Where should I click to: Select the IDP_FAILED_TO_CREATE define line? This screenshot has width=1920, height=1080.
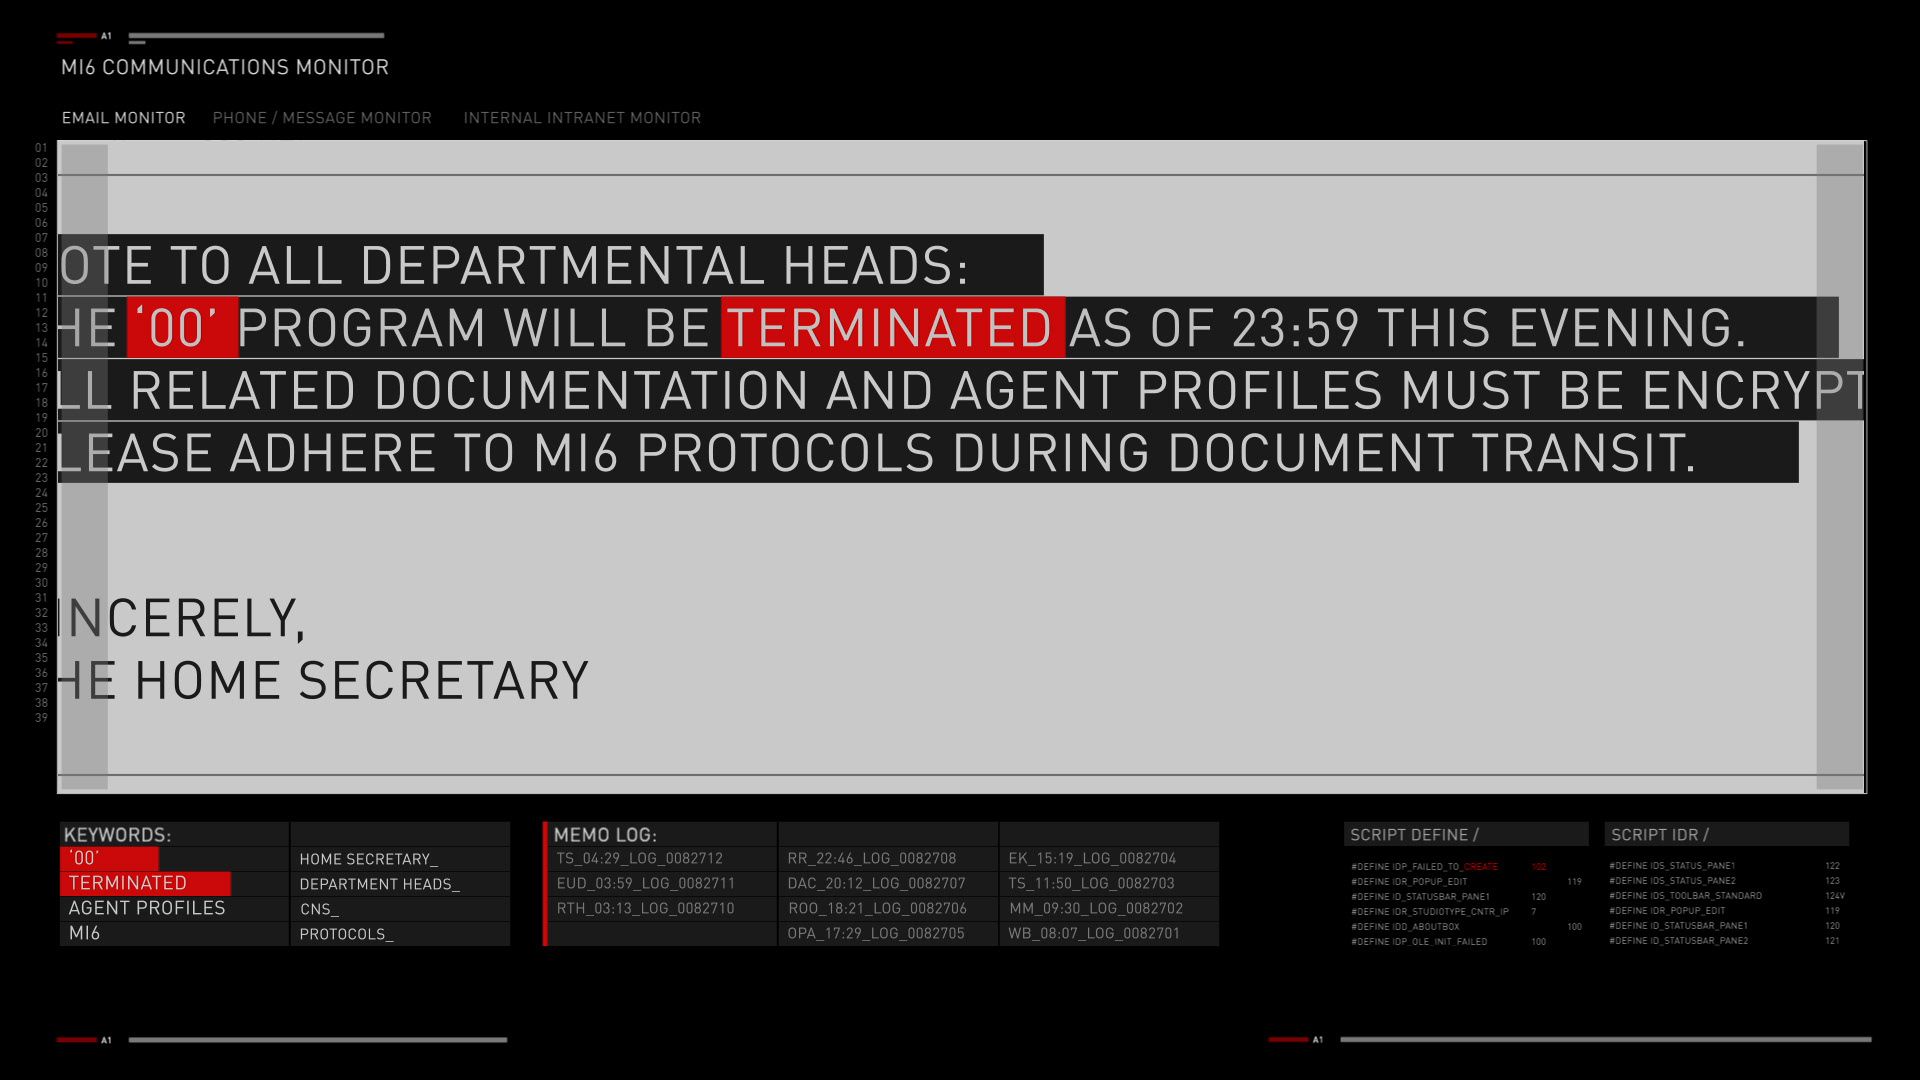point(1448,867)
